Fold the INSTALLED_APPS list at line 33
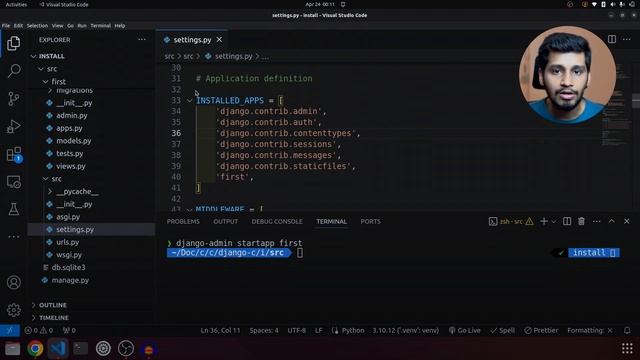 coord(189,100)
